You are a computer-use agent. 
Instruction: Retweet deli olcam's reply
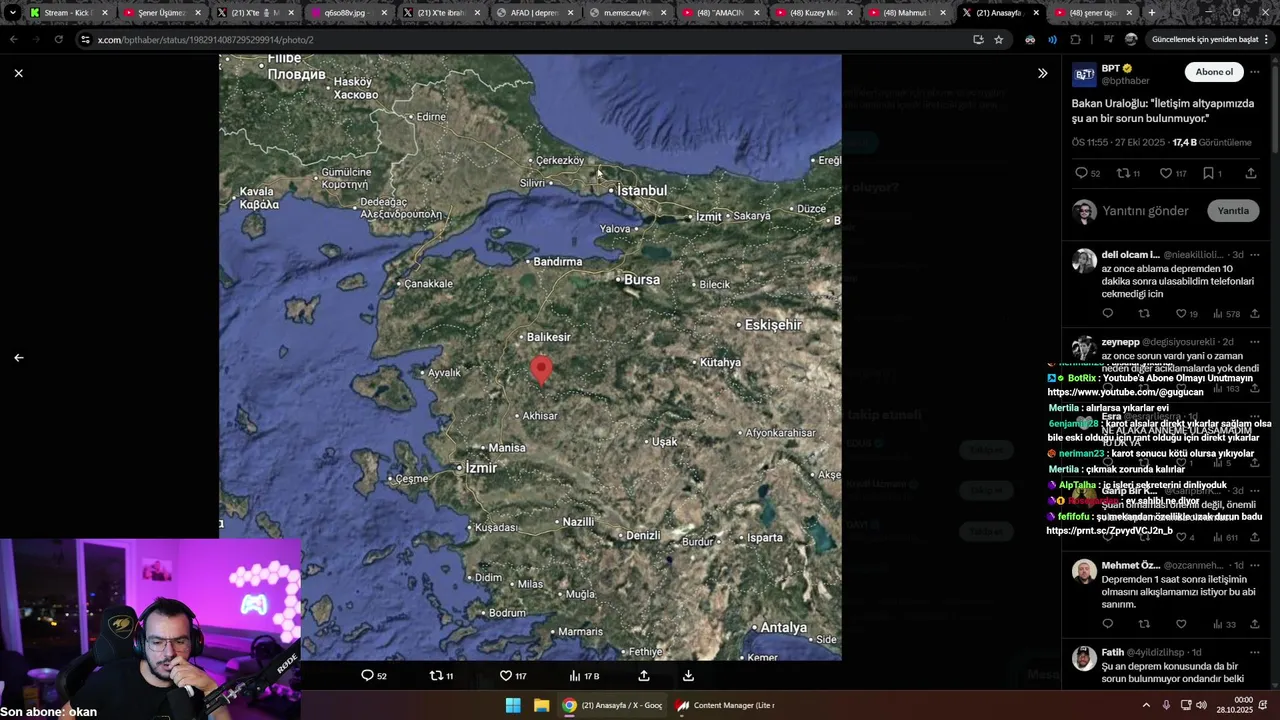click(1144, 314)
